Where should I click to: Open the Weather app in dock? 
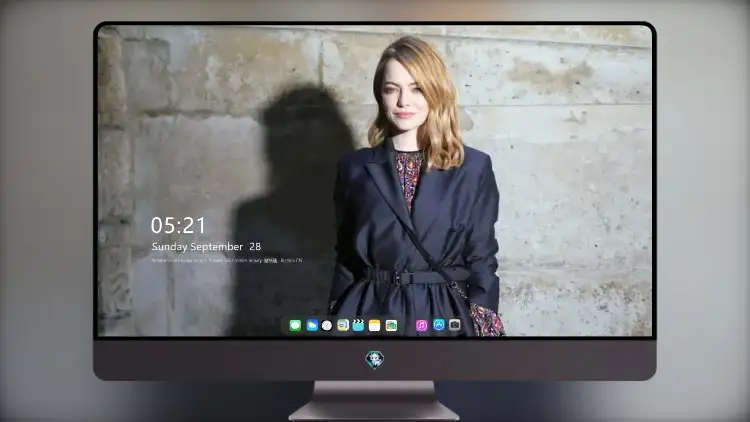click(312, 326)
